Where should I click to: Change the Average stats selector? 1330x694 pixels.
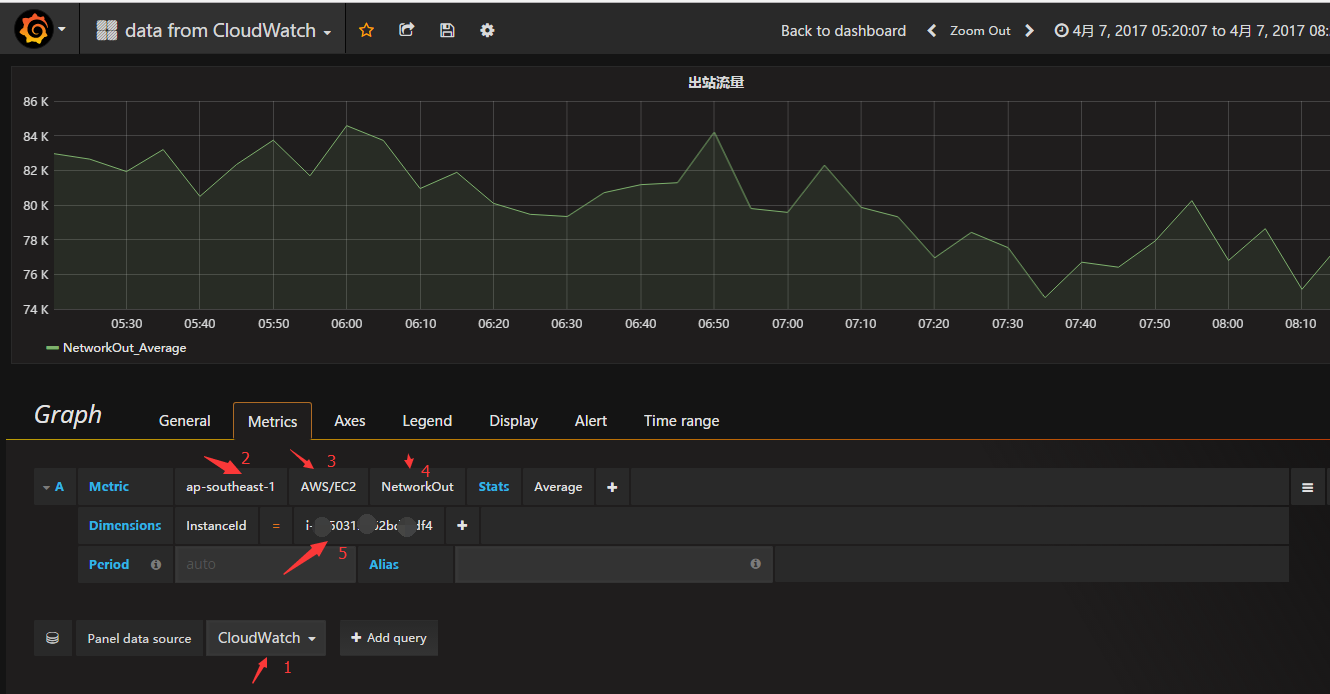tap(558, 487)
